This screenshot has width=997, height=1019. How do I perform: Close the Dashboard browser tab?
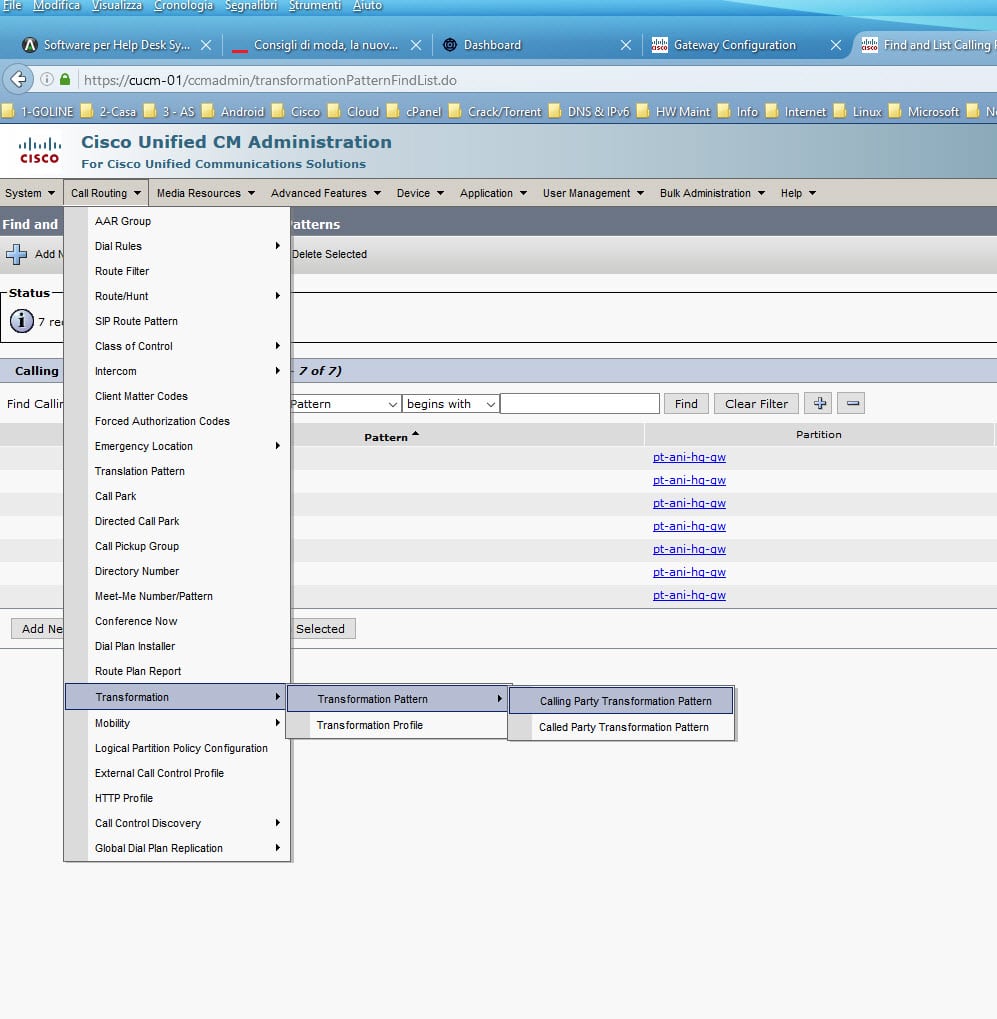(x=625, y=45)
